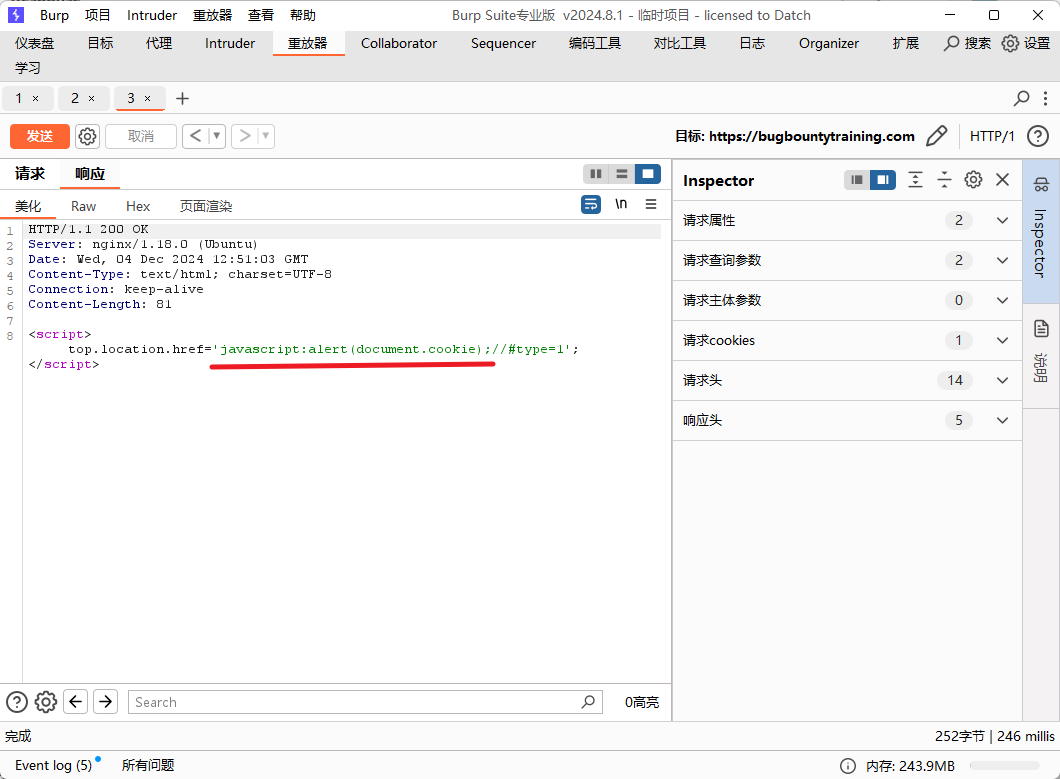Click magnifier inside search field
Image resolution: width=1060 pixels, height=779 pixels.
click(x=588, y=702)
